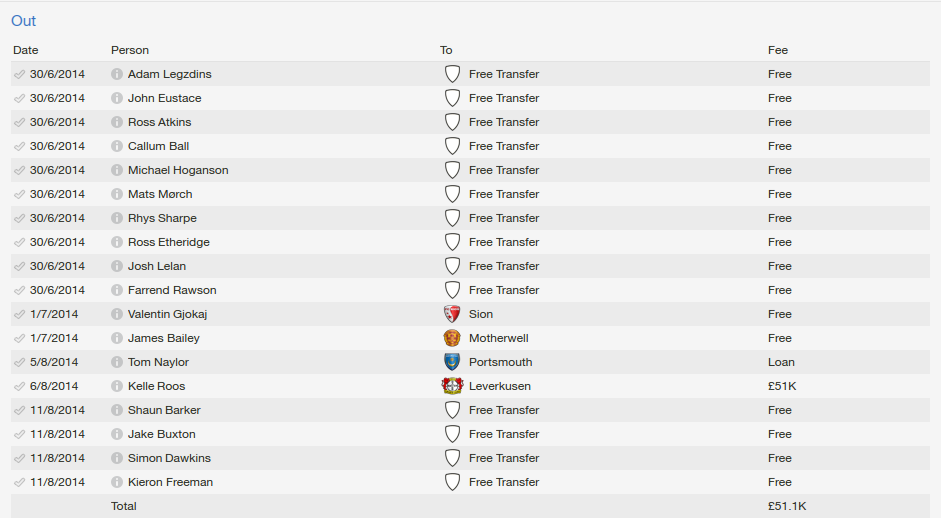Click the checkmark icon on Ross Atkins row

click(x=19, y=122)
